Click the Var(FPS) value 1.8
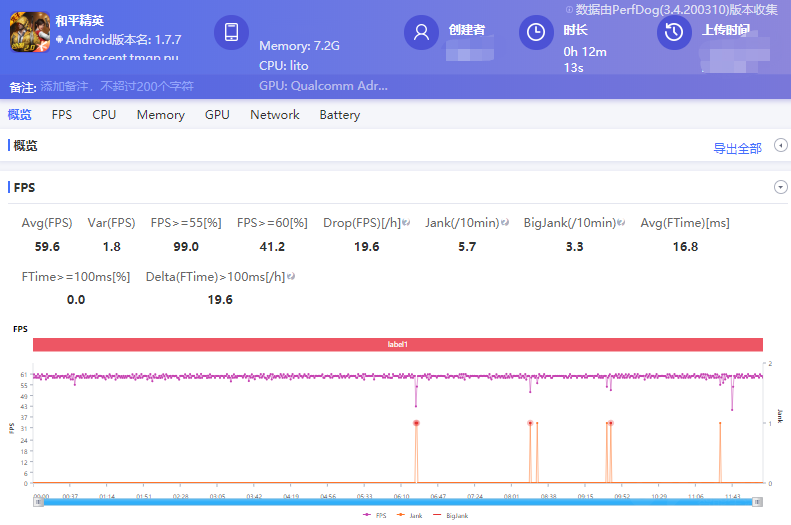 click(x=111, y=247)
